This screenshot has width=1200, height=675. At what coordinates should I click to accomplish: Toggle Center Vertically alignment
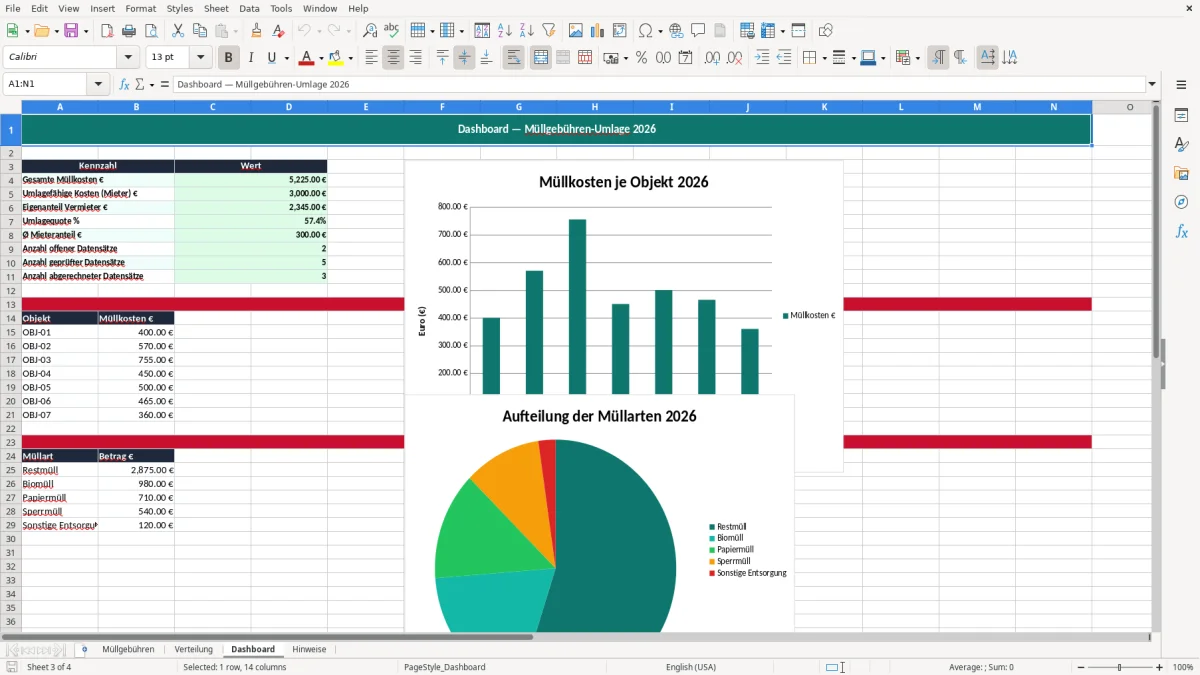tap(464, 58)
